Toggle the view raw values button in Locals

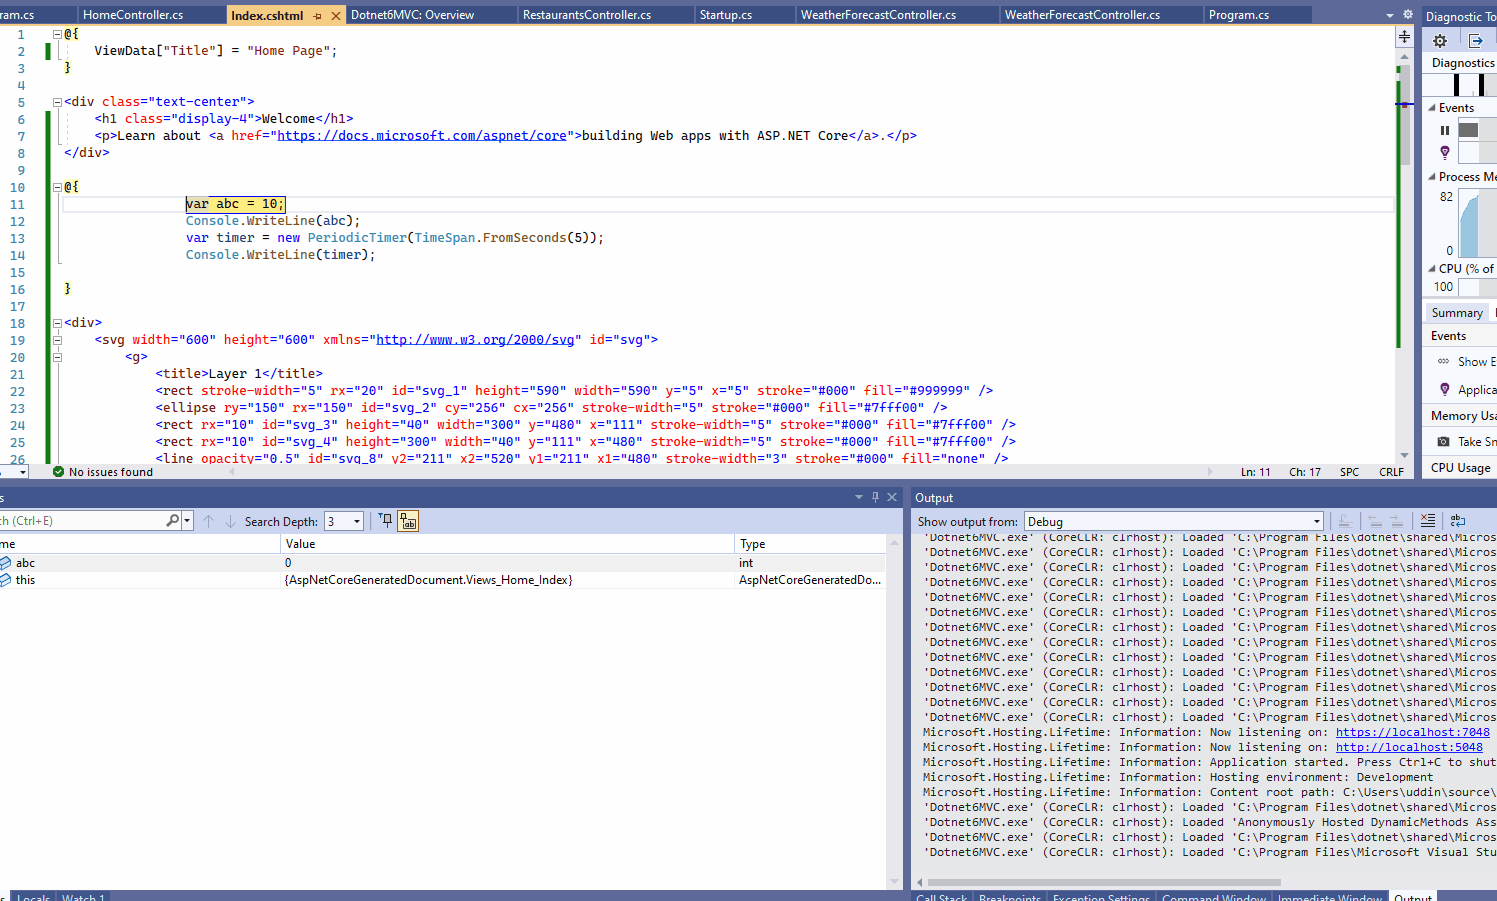pyautogui.click(x=408, y=520)
